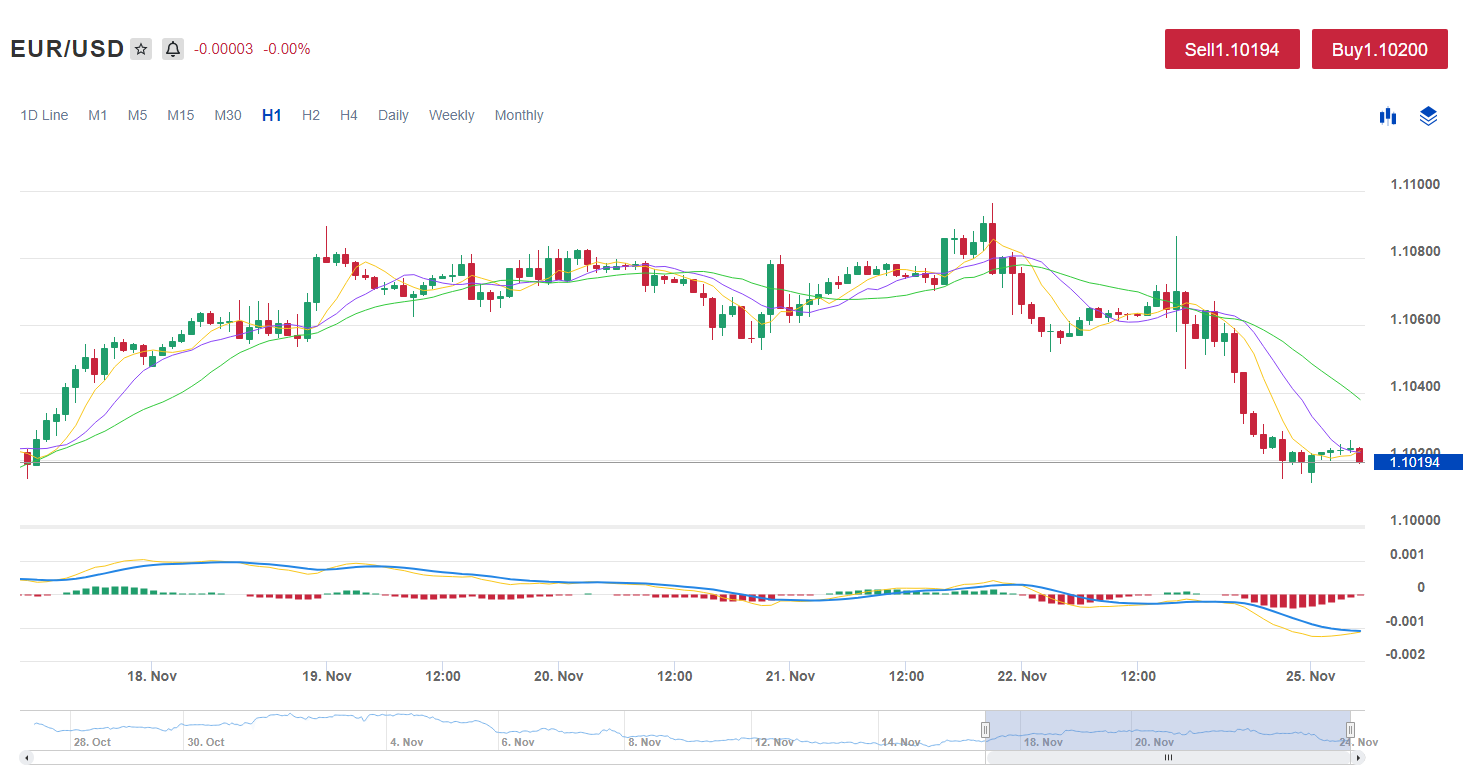Select the M1 timeframe
This screenshot has width=1463, height=781.
point(97,115)
